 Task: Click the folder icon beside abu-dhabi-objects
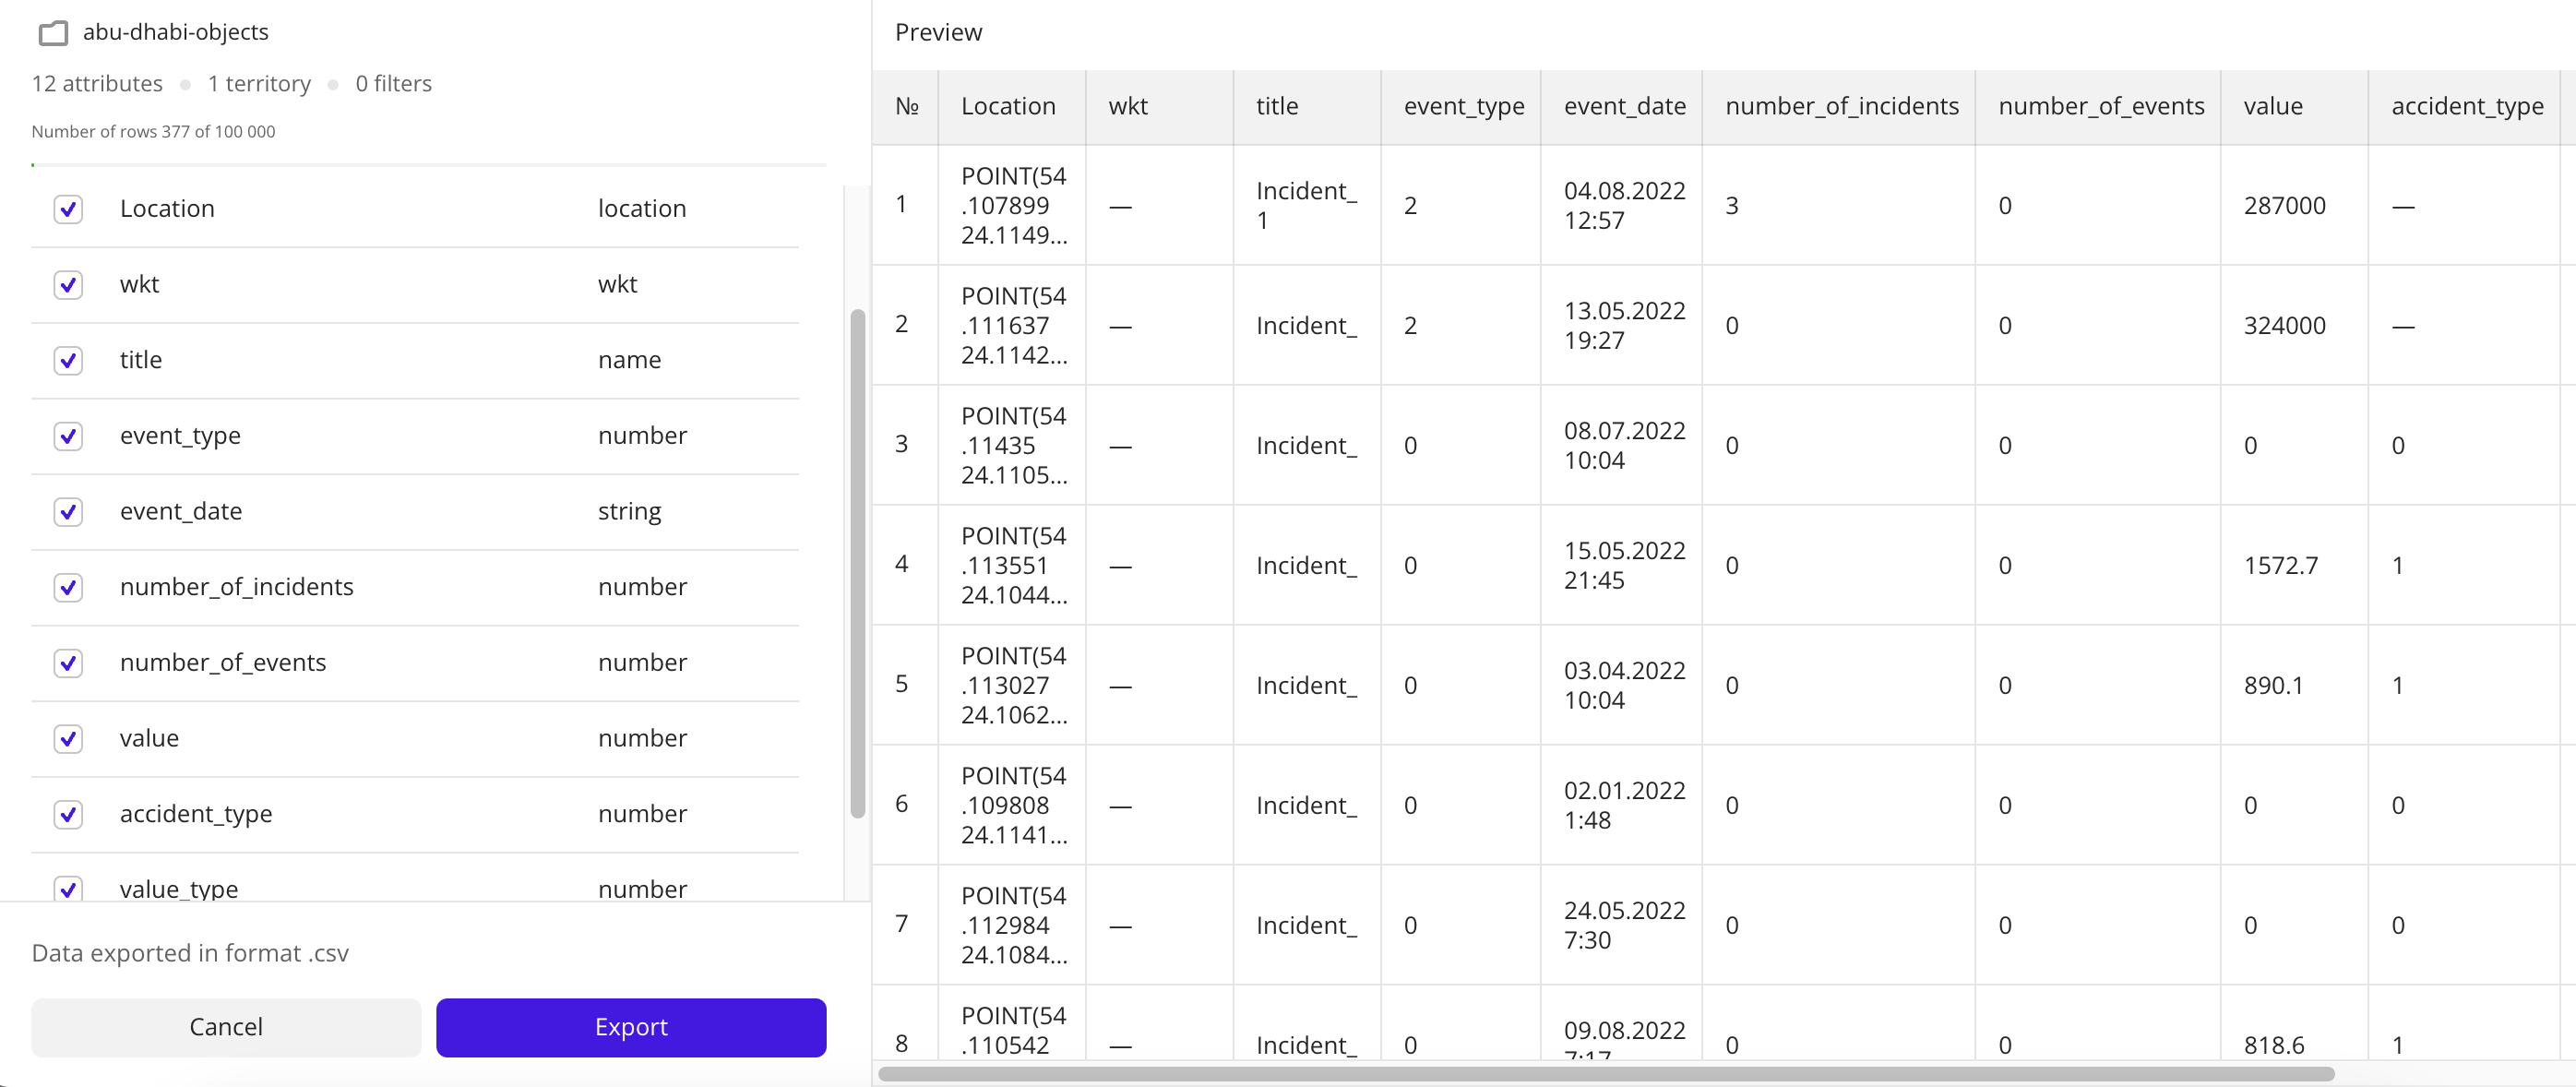53,33
